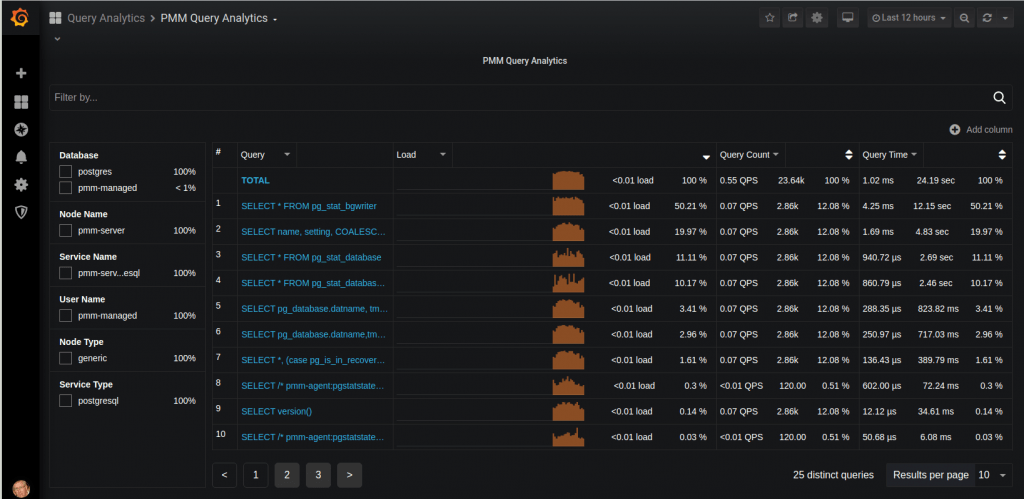
Task: Star this dashboard as favorite
Action: coord(769,18)
